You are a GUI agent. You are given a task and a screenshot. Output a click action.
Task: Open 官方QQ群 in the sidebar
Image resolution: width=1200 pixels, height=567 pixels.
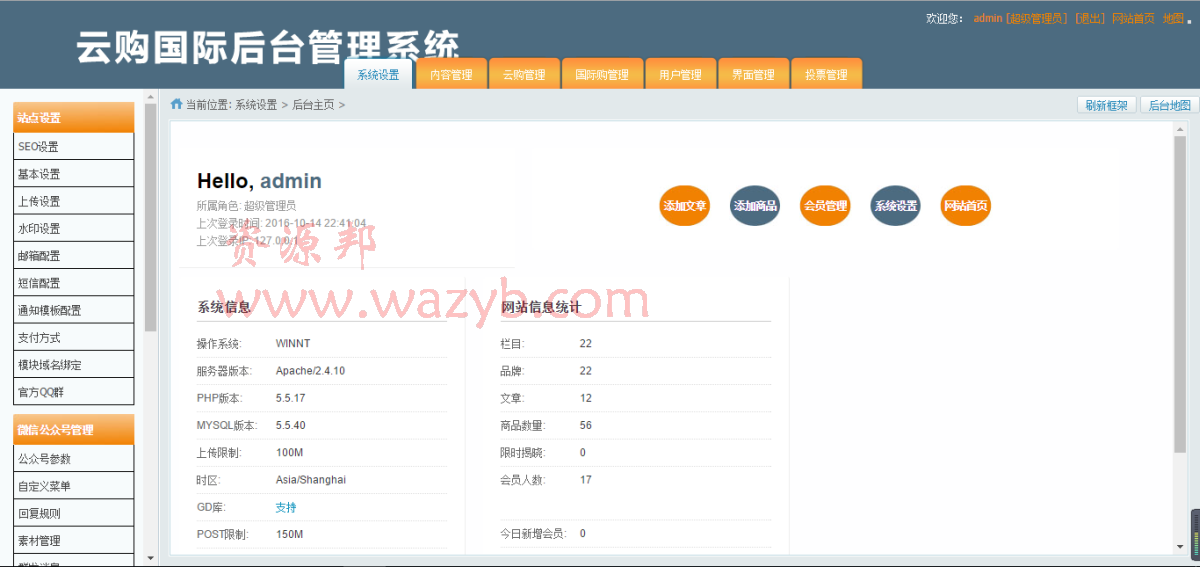point(74,392)
